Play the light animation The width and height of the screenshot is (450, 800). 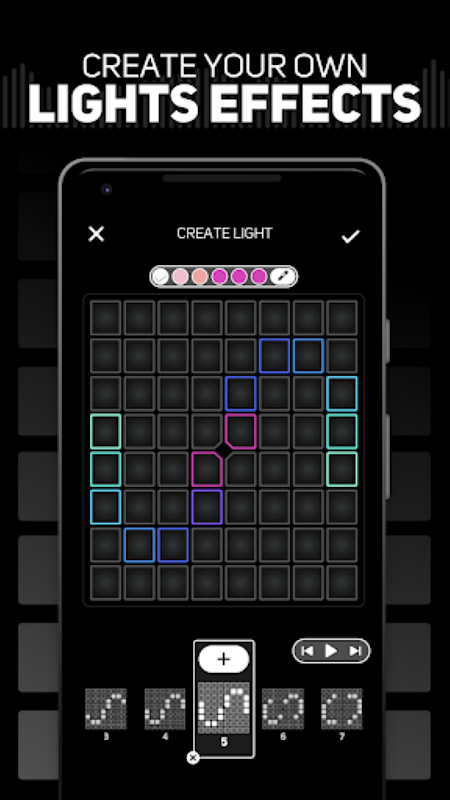click(x=331, y=651)
